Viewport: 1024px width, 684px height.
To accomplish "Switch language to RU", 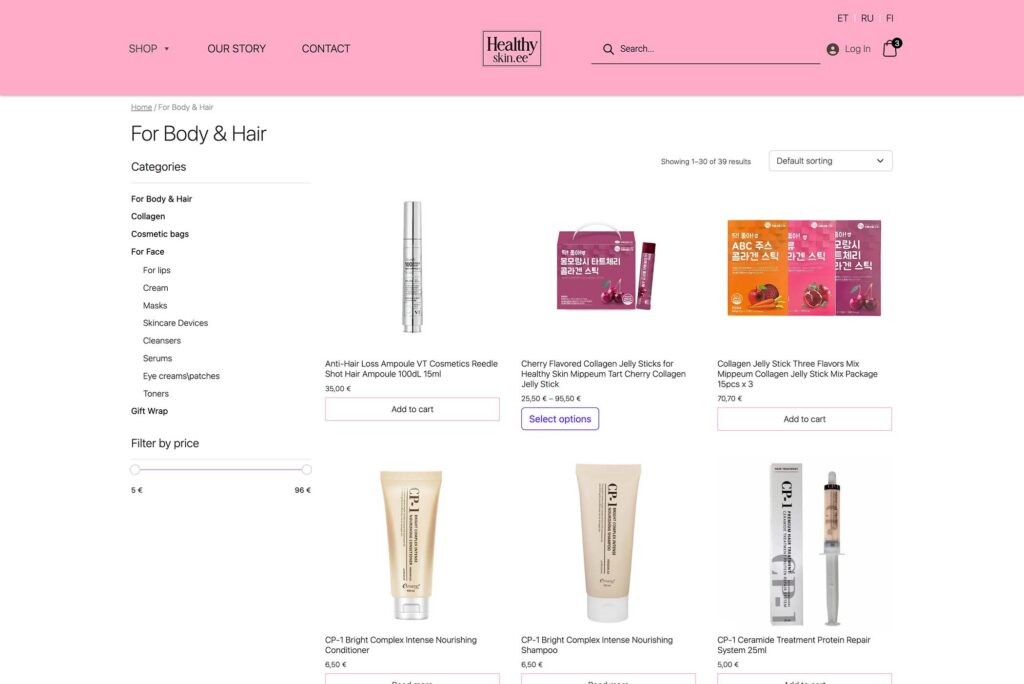I will coord(867,18).
